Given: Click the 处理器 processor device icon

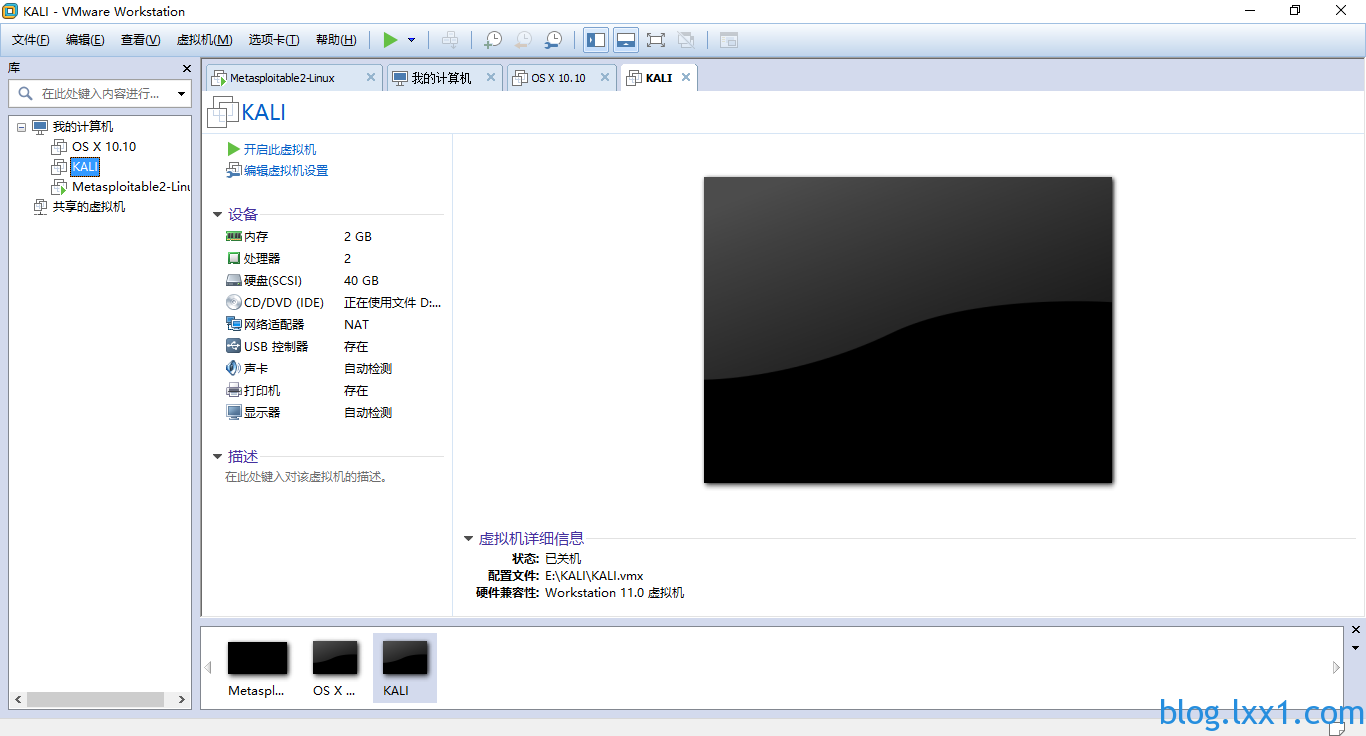Looking at the screenshot, I should [x=234, y=259].
